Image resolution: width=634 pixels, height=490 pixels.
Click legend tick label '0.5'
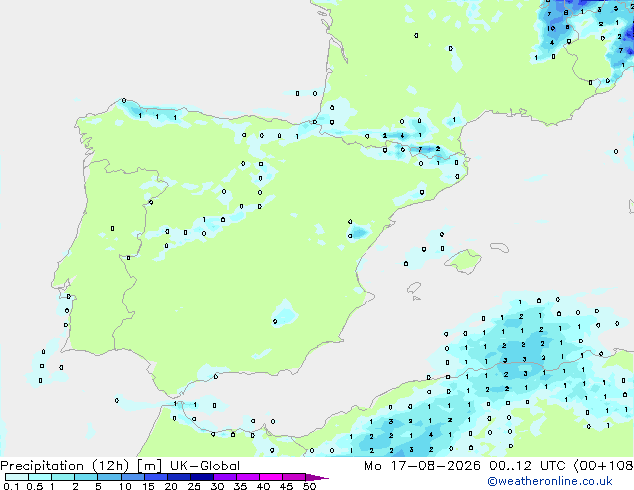pos(34,486)
